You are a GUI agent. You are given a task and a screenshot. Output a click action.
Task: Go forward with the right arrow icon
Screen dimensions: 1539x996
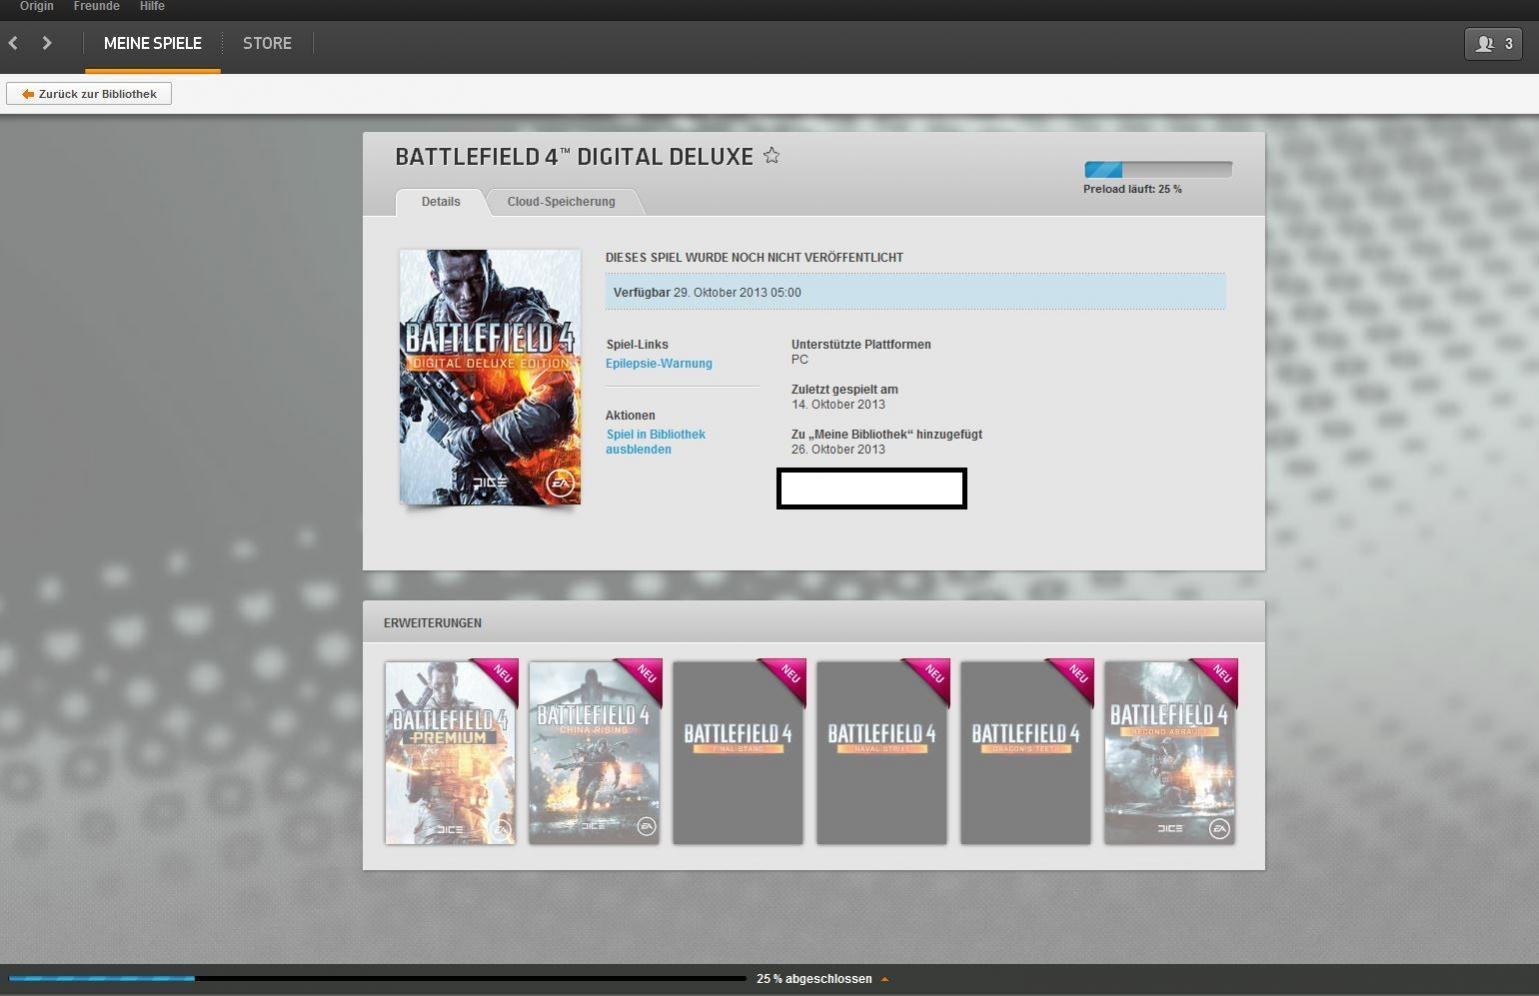pos(47,43)
